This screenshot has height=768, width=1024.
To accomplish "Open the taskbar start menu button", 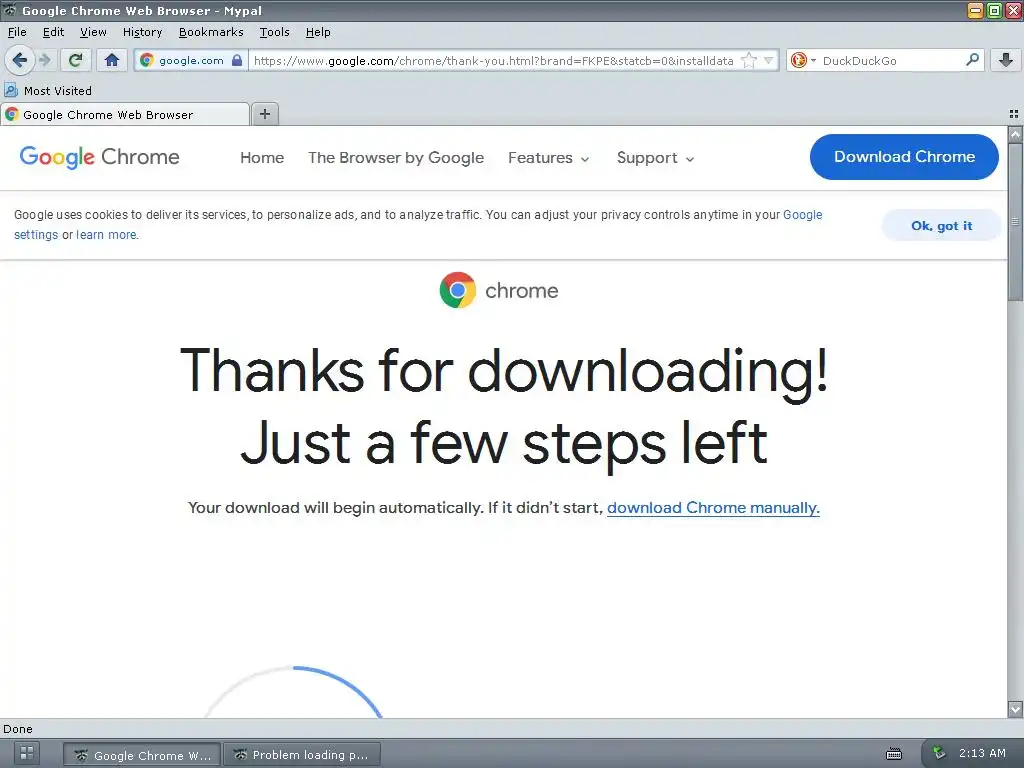I will (x=27, y=753).
